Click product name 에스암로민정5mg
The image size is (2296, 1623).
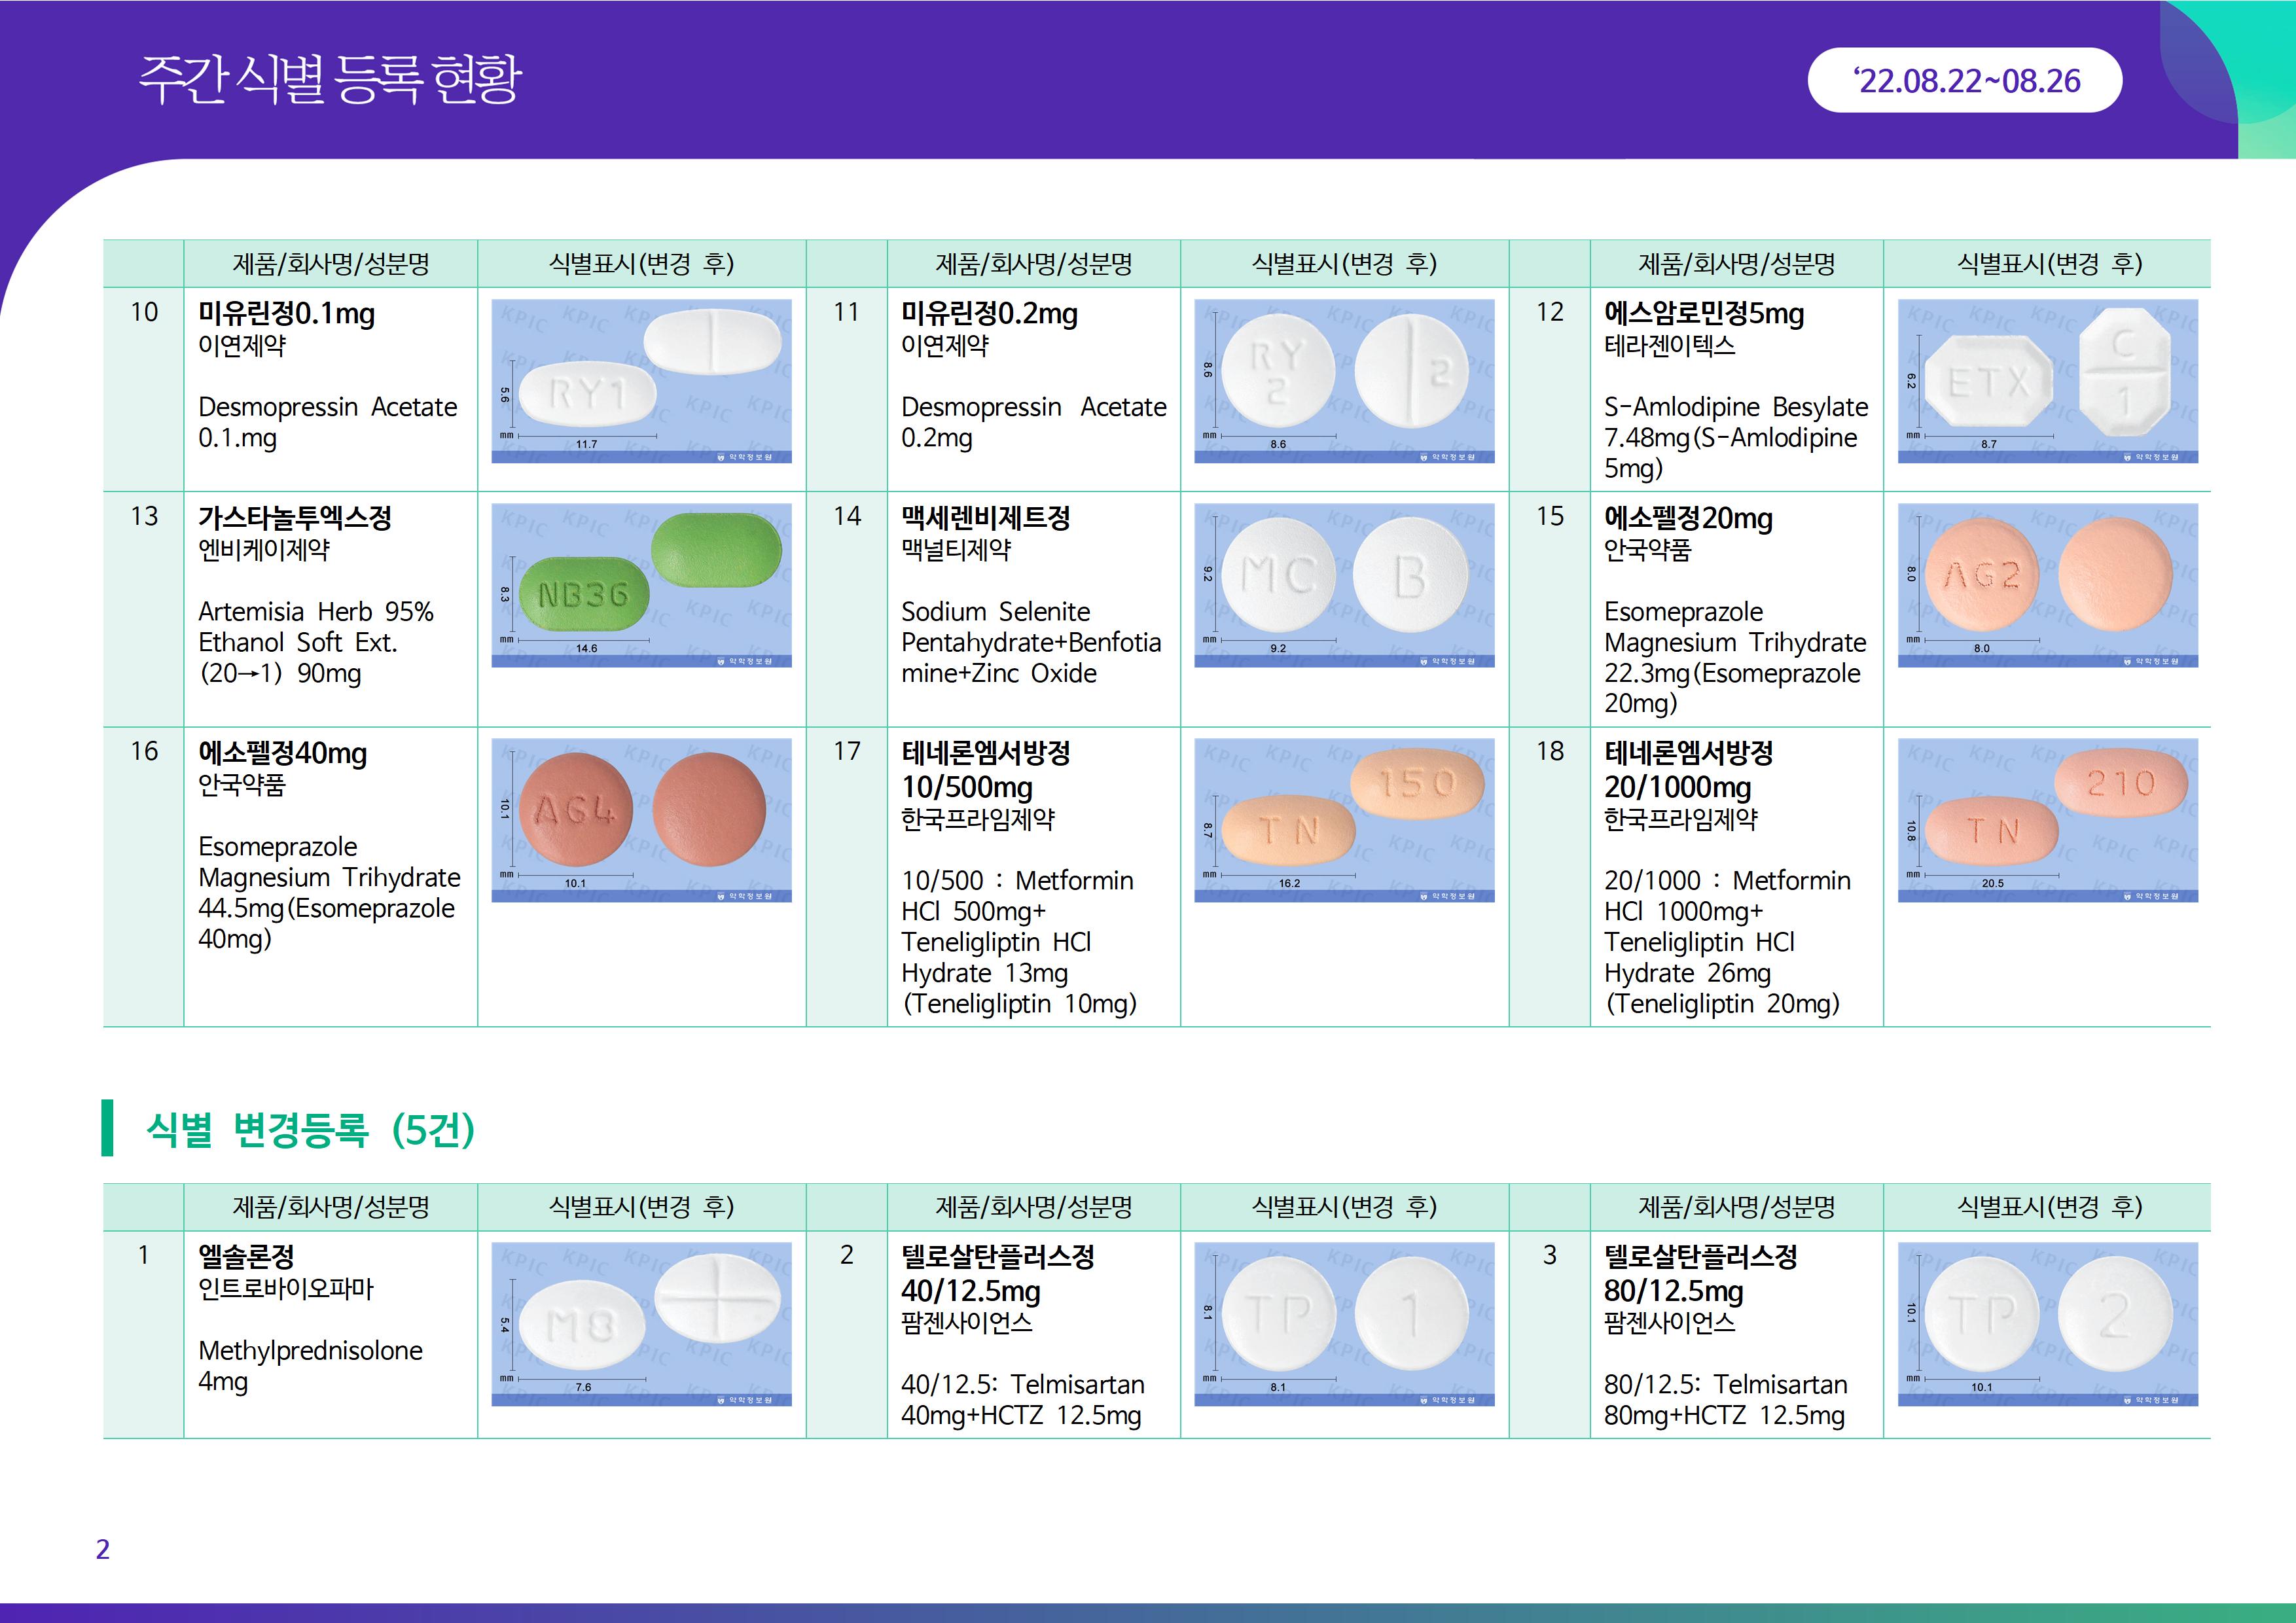pos(1703,314)
